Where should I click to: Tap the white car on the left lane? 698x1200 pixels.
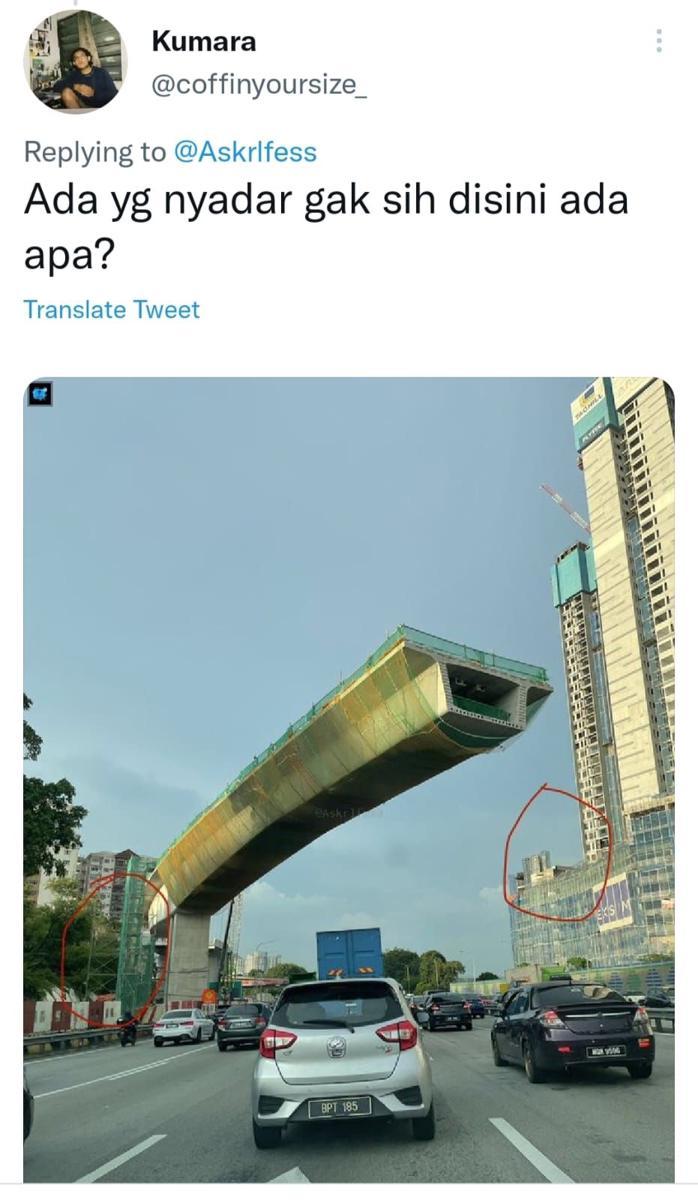pos(183,1027)
